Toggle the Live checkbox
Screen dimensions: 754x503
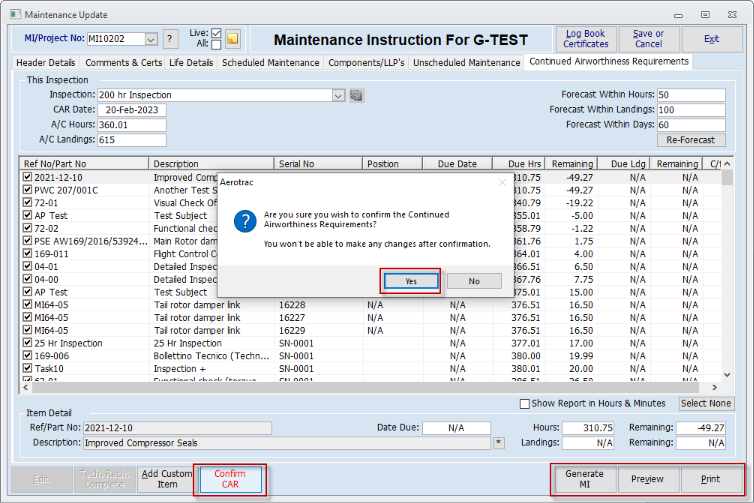coord(217,33)
